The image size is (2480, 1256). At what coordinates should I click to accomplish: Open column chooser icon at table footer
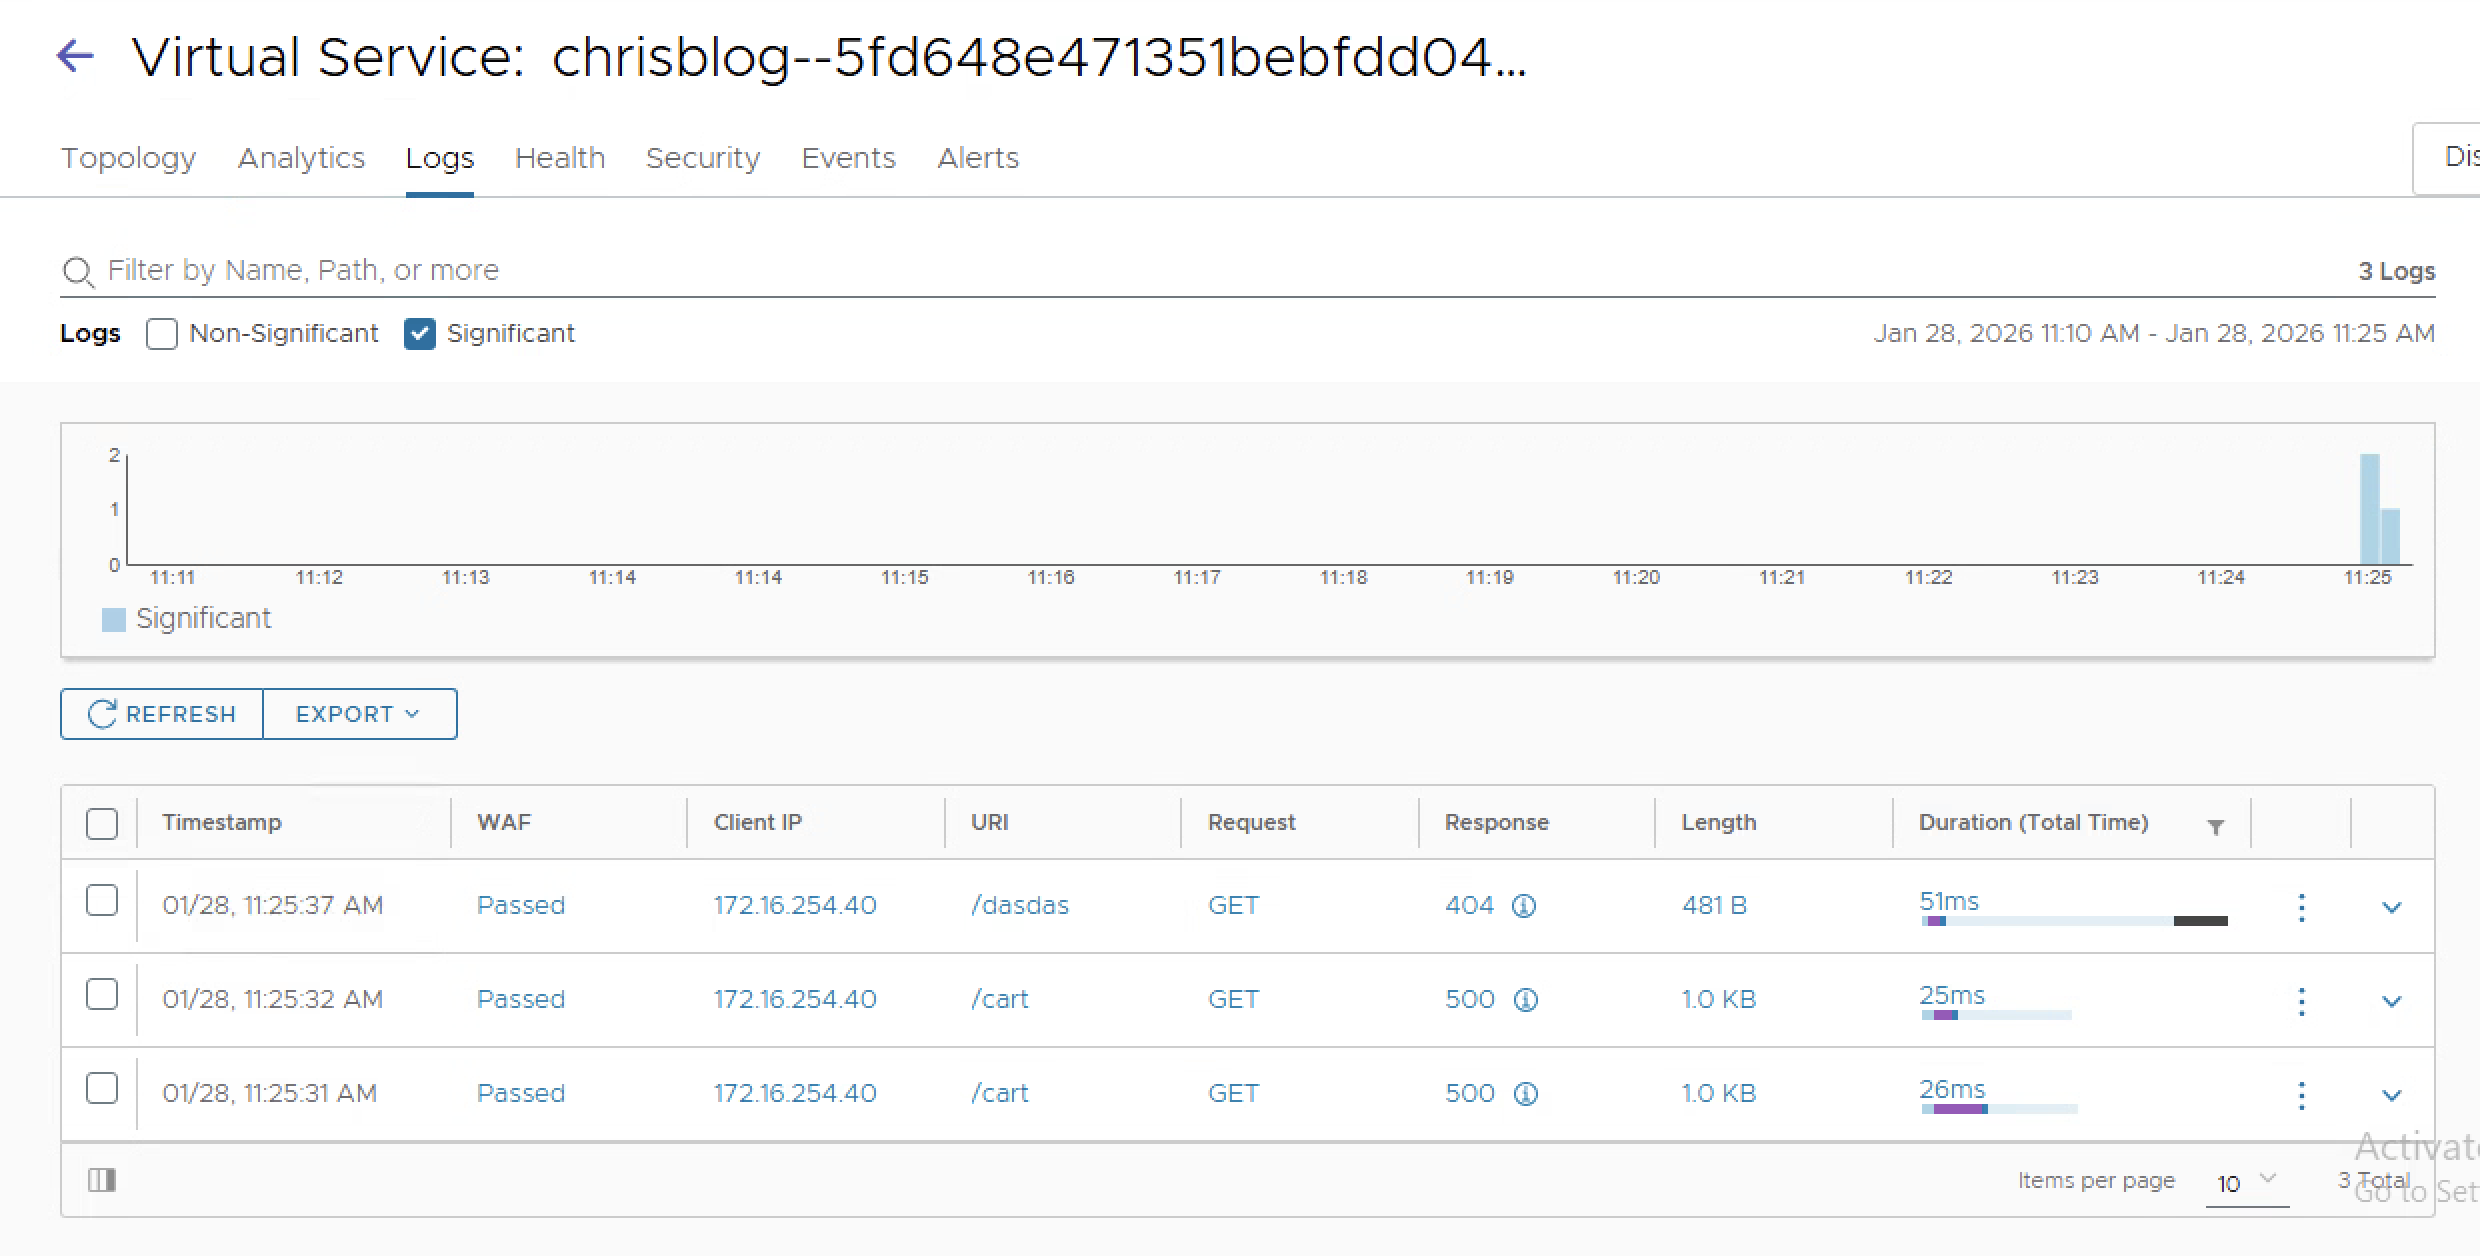(102, 1180)
